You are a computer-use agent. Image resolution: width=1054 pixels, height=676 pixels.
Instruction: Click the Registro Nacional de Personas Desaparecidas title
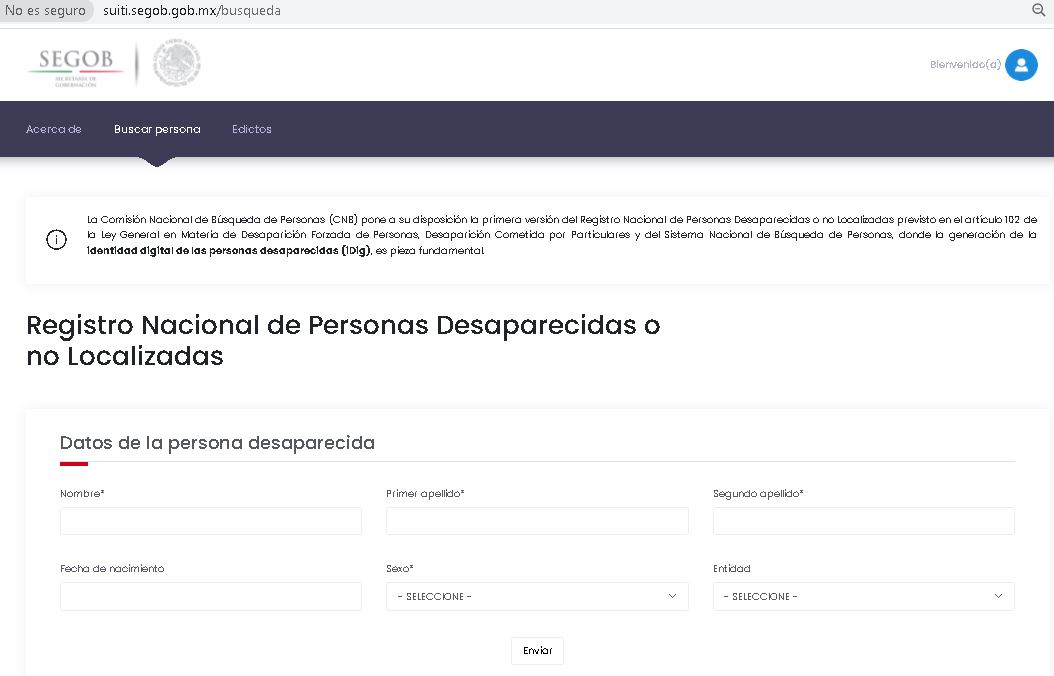click(343, 340)
